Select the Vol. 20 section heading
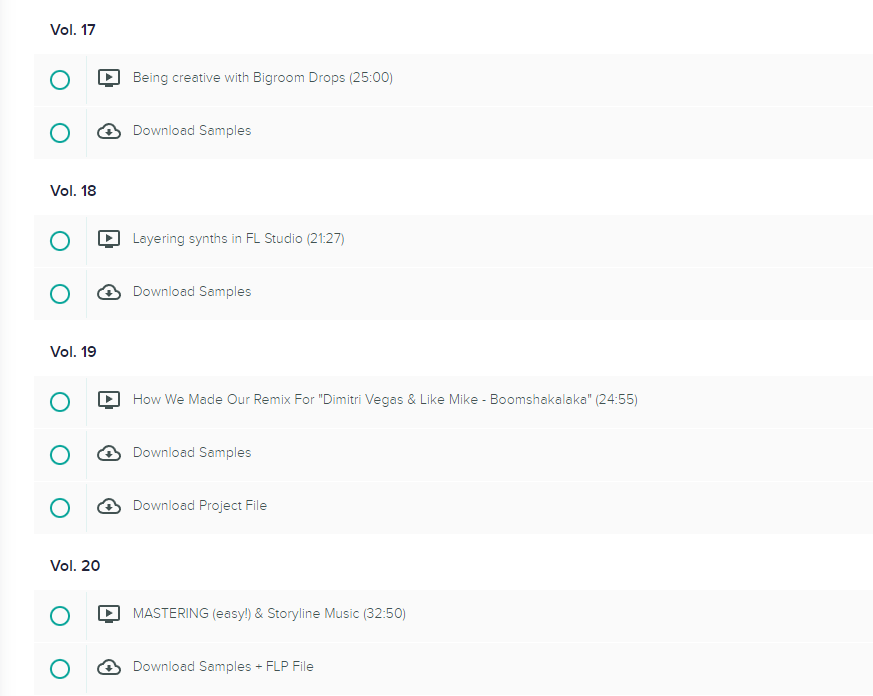Viewport: 873px width, 696px height. point(75,566)
